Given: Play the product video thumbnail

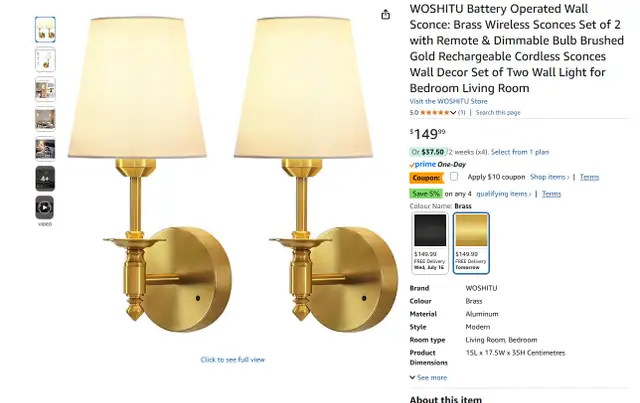Looking at the screenshot, I should coord(45,208).
